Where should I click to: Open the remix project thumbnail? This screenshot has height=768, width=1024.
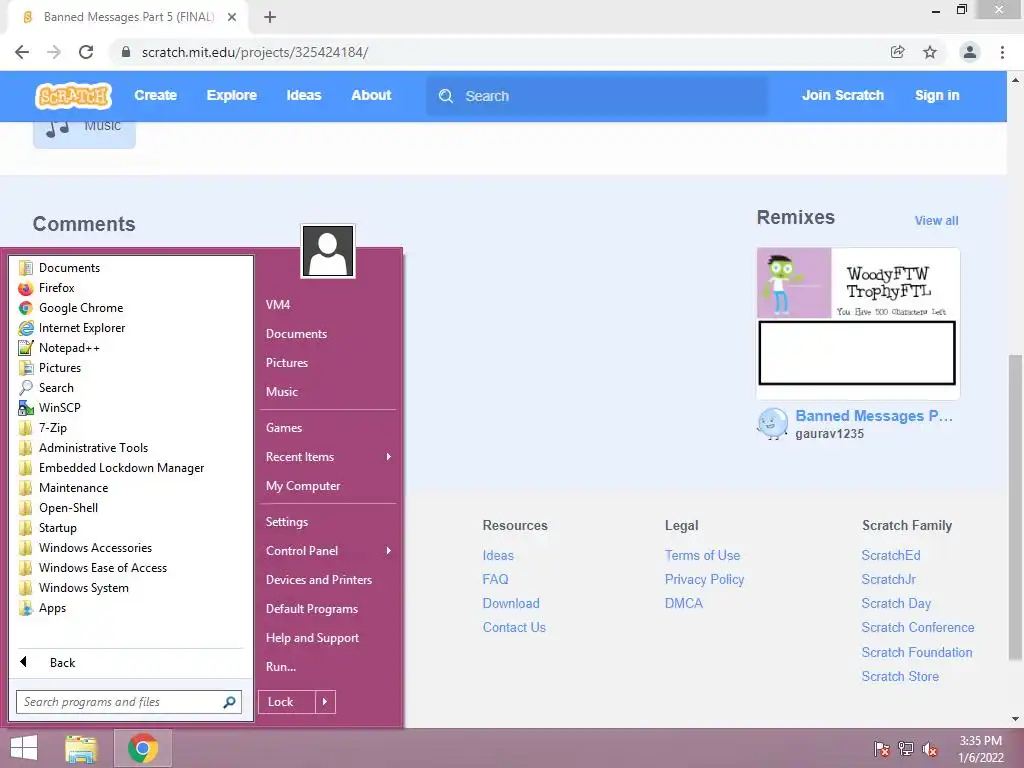(858, 324)
